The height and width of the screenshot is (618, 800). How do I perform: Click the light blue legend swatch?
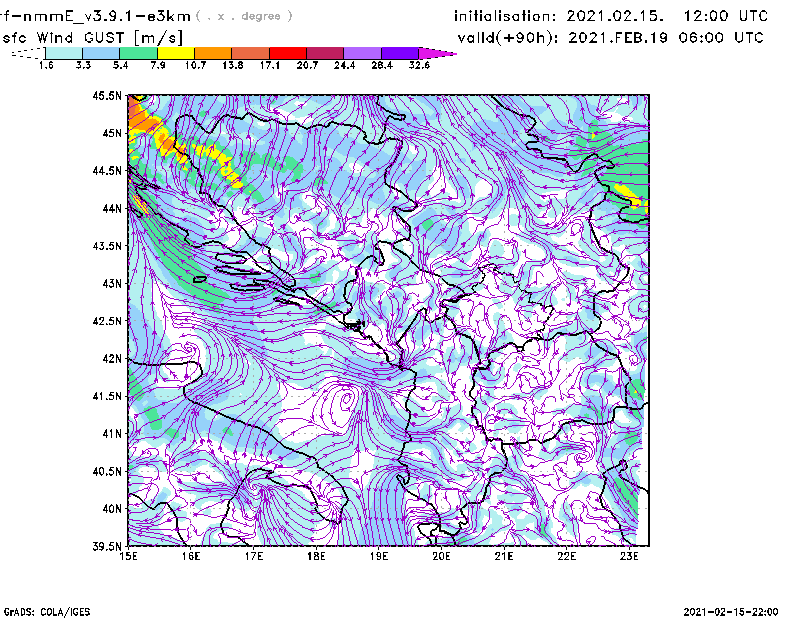click(x=101, y=53)
